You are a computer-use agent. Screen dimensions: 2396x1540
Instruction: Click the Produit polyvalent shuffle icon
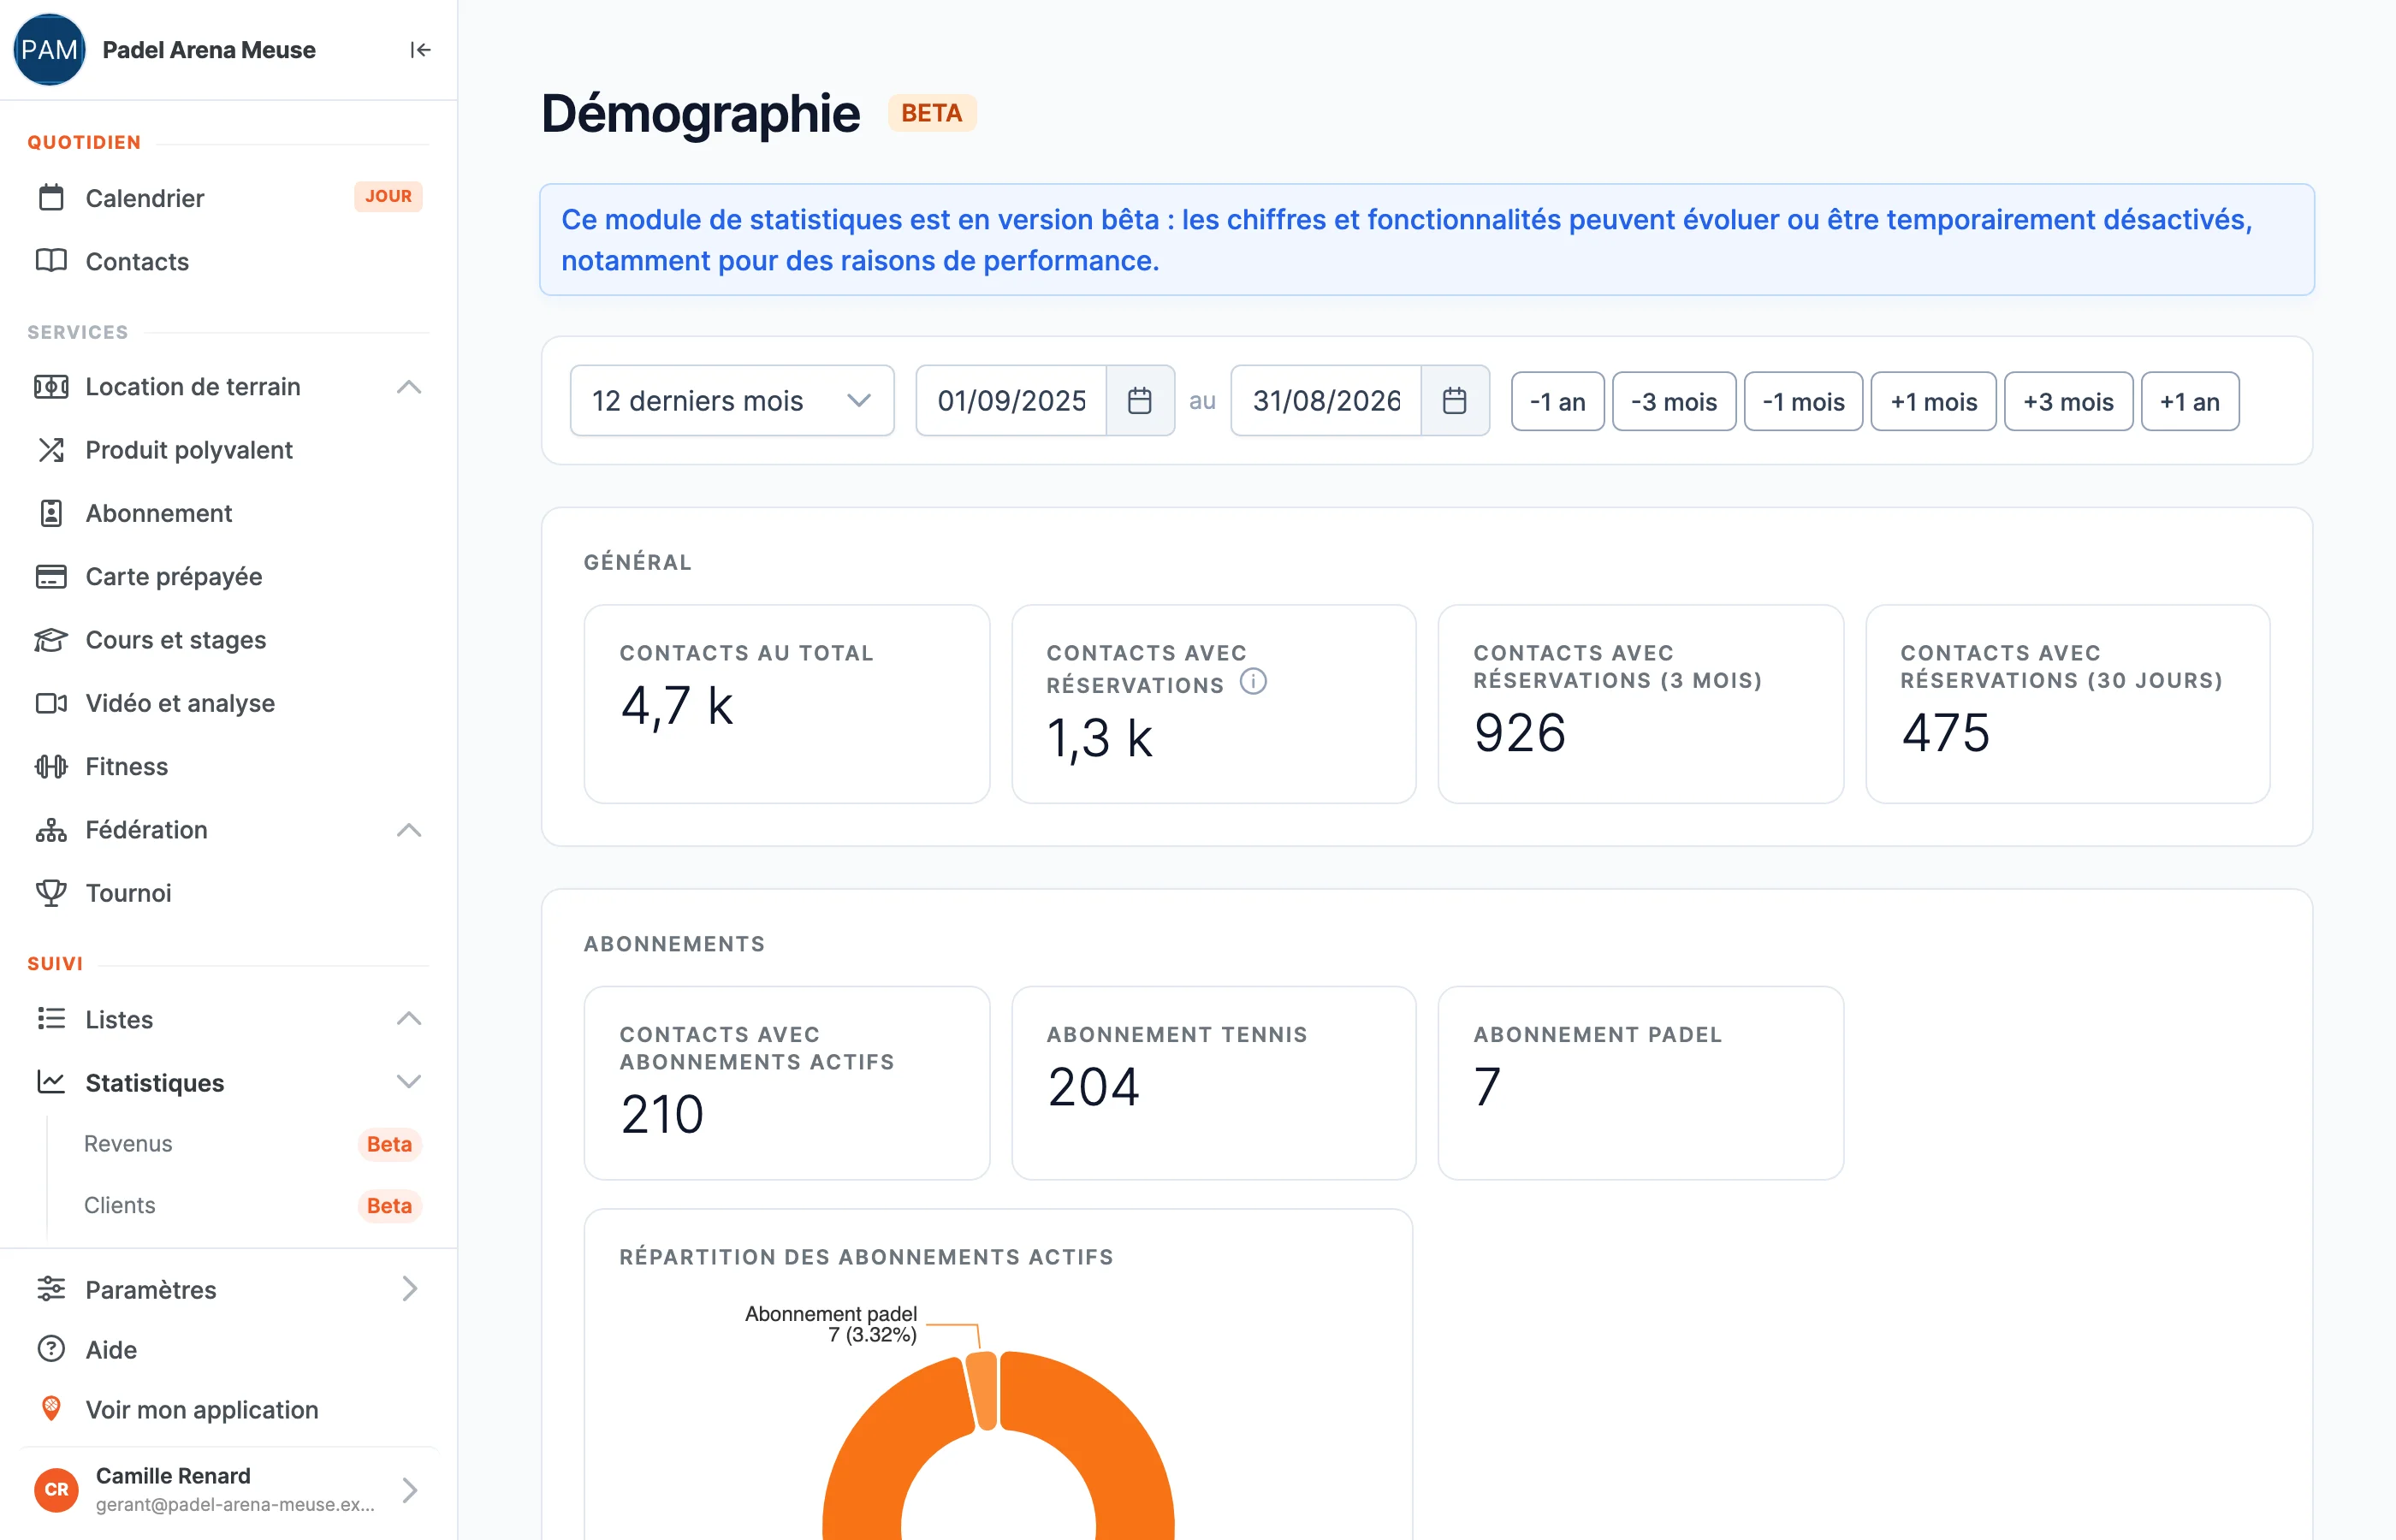51,450
